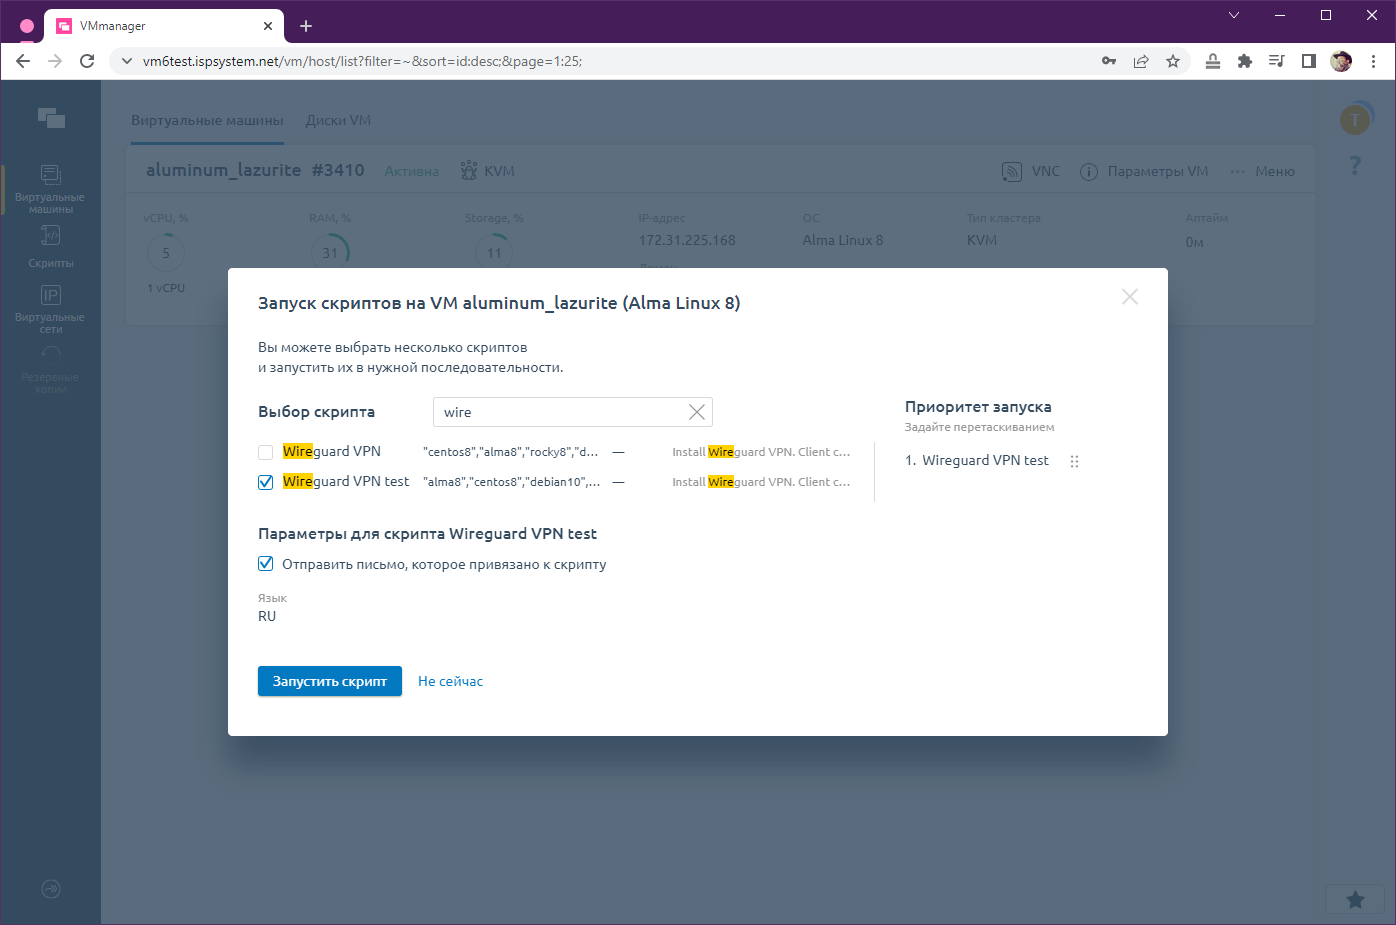Viewport: 1396px width, 925px height.
Task: Toggle the browser side panel
Action: (1309, 61)
